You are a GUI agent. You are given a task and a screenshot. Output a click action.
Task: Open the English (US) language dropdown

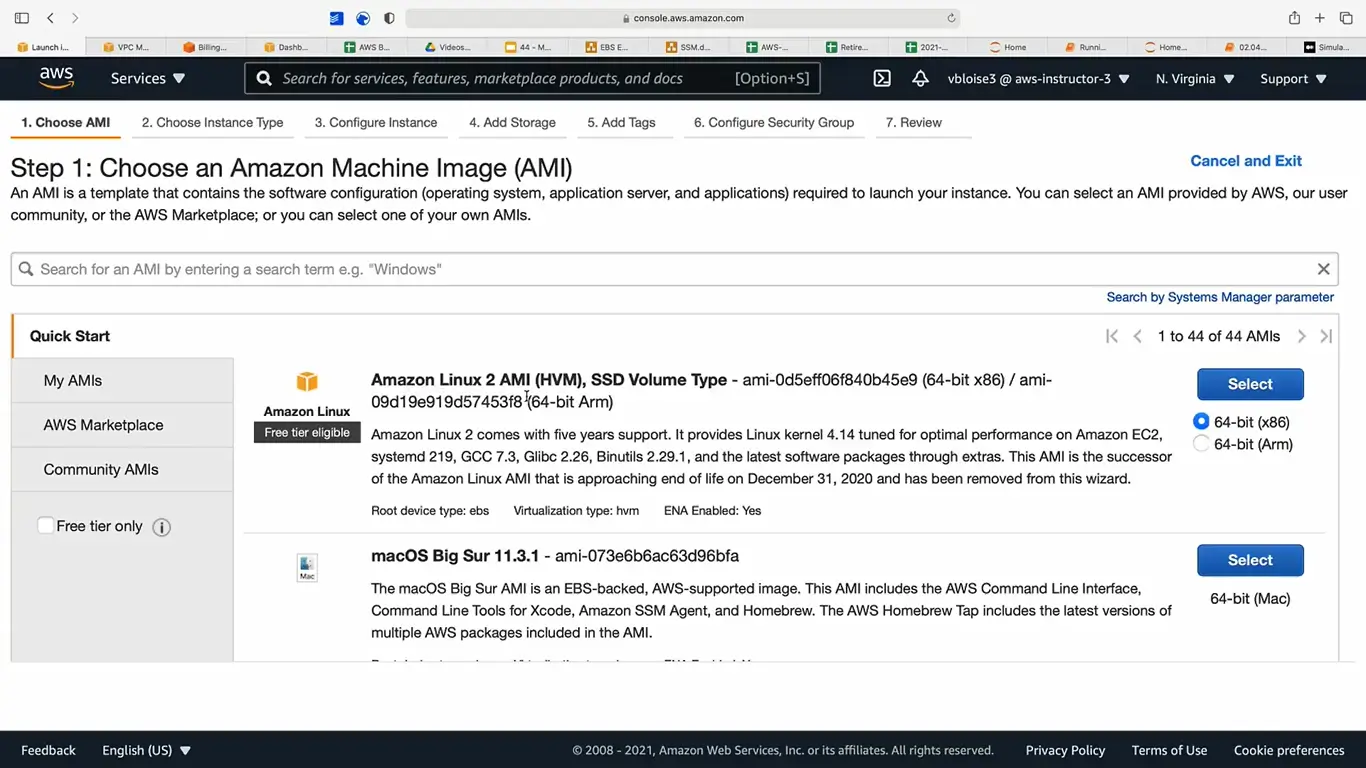point(146,750)
